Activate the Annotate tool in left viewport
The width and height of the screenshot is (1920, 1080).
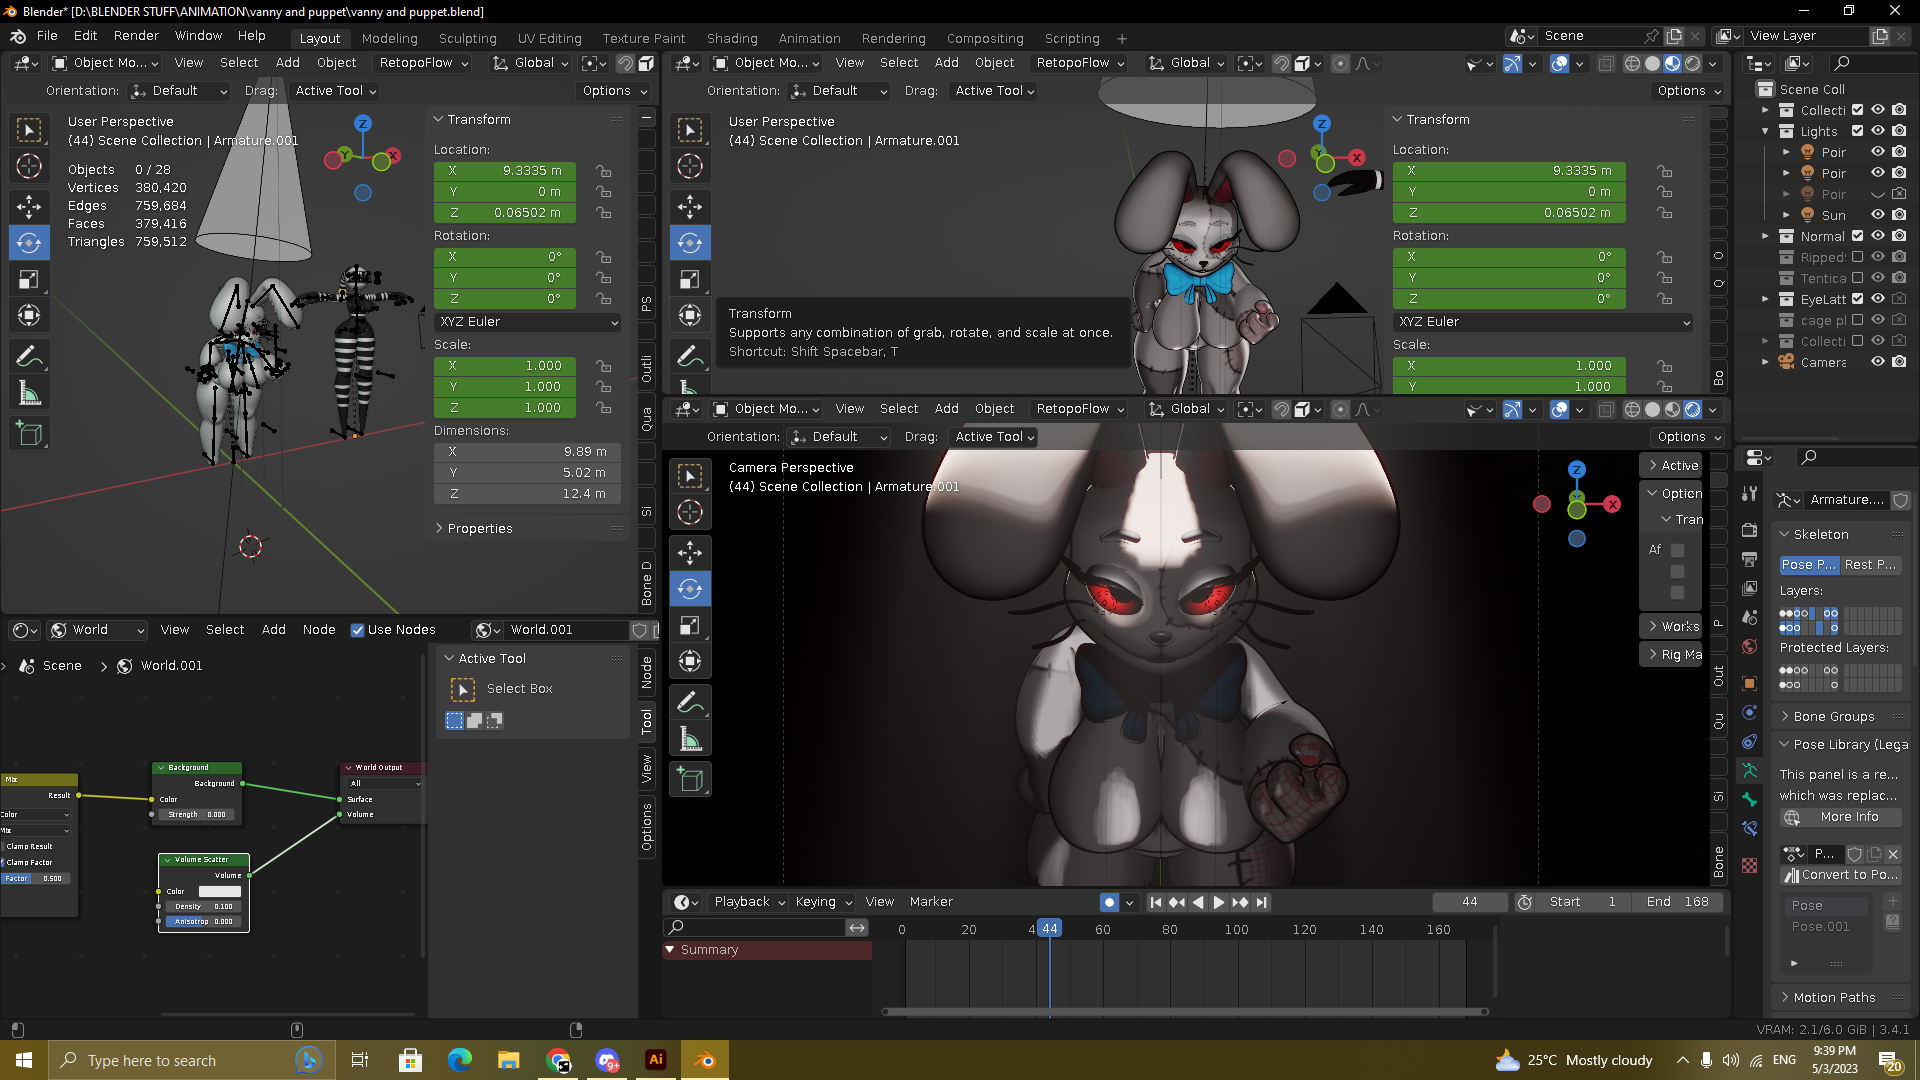click(x=29, y=356)
